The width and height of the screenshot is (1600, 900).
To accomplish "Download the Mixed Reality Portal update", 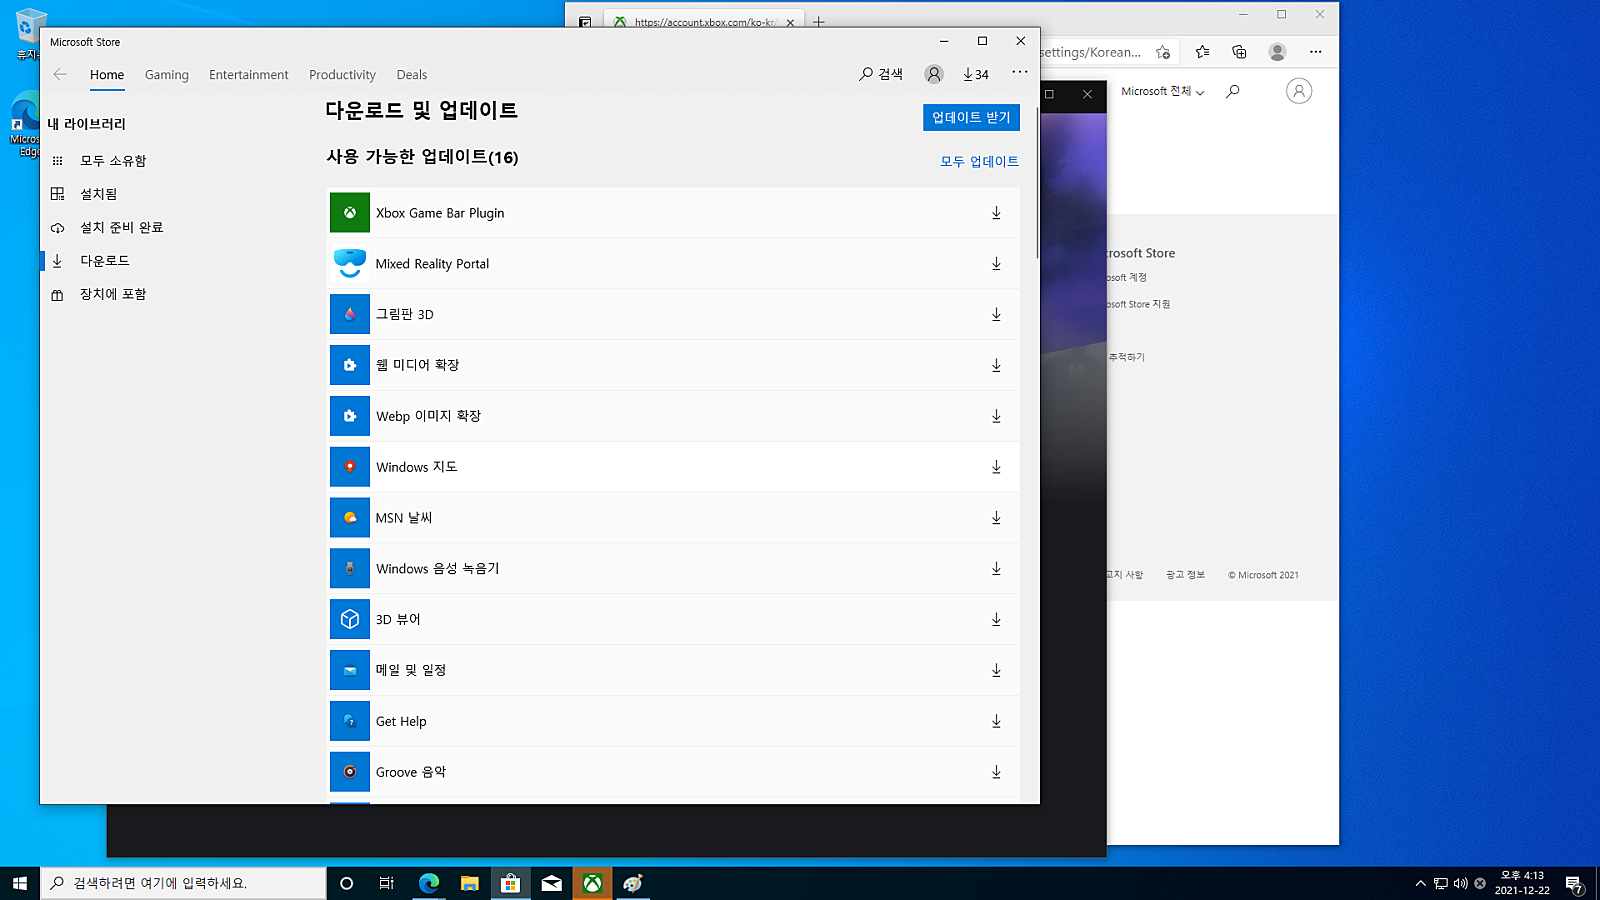I will [x=996, y=264].
